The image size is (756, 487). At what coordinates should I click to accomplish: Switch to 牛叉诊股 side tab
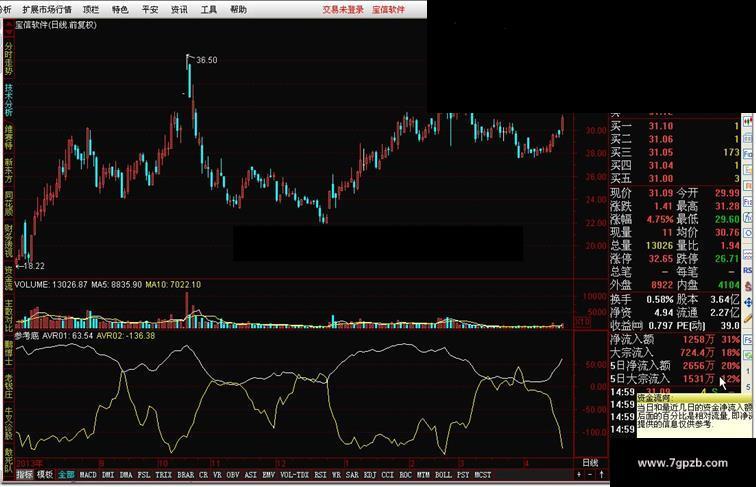coord(8,424)
